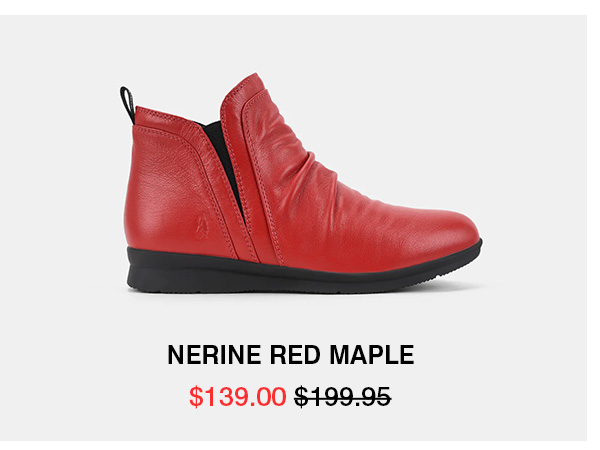Click the crossed-out $199.95 original price

coord(342,396)
